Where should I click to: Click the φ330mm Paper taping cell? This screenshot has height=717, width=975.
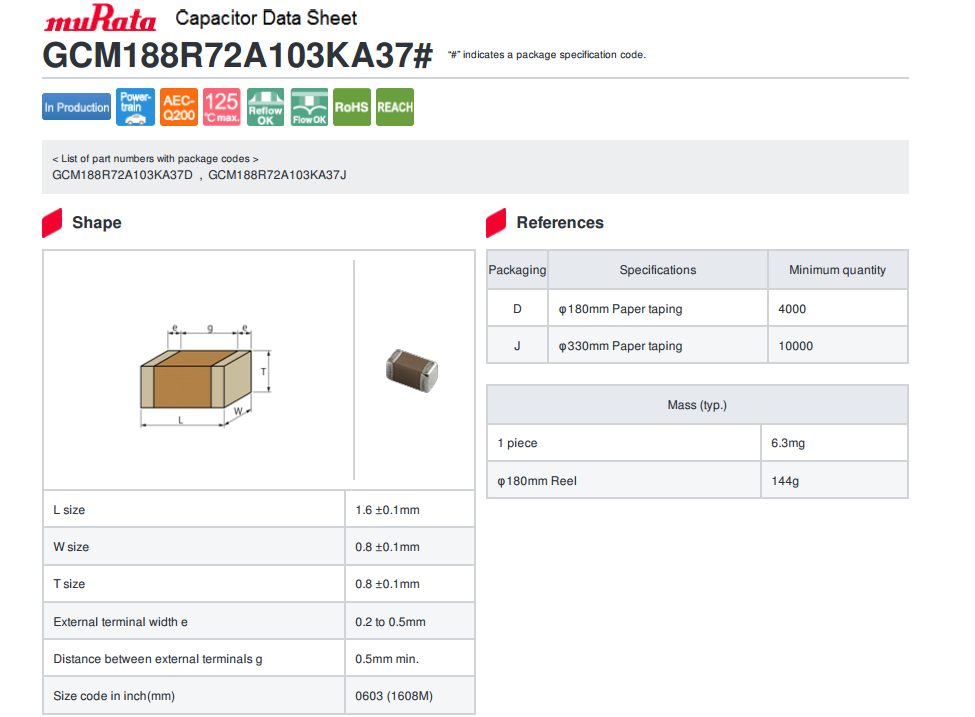658,346
